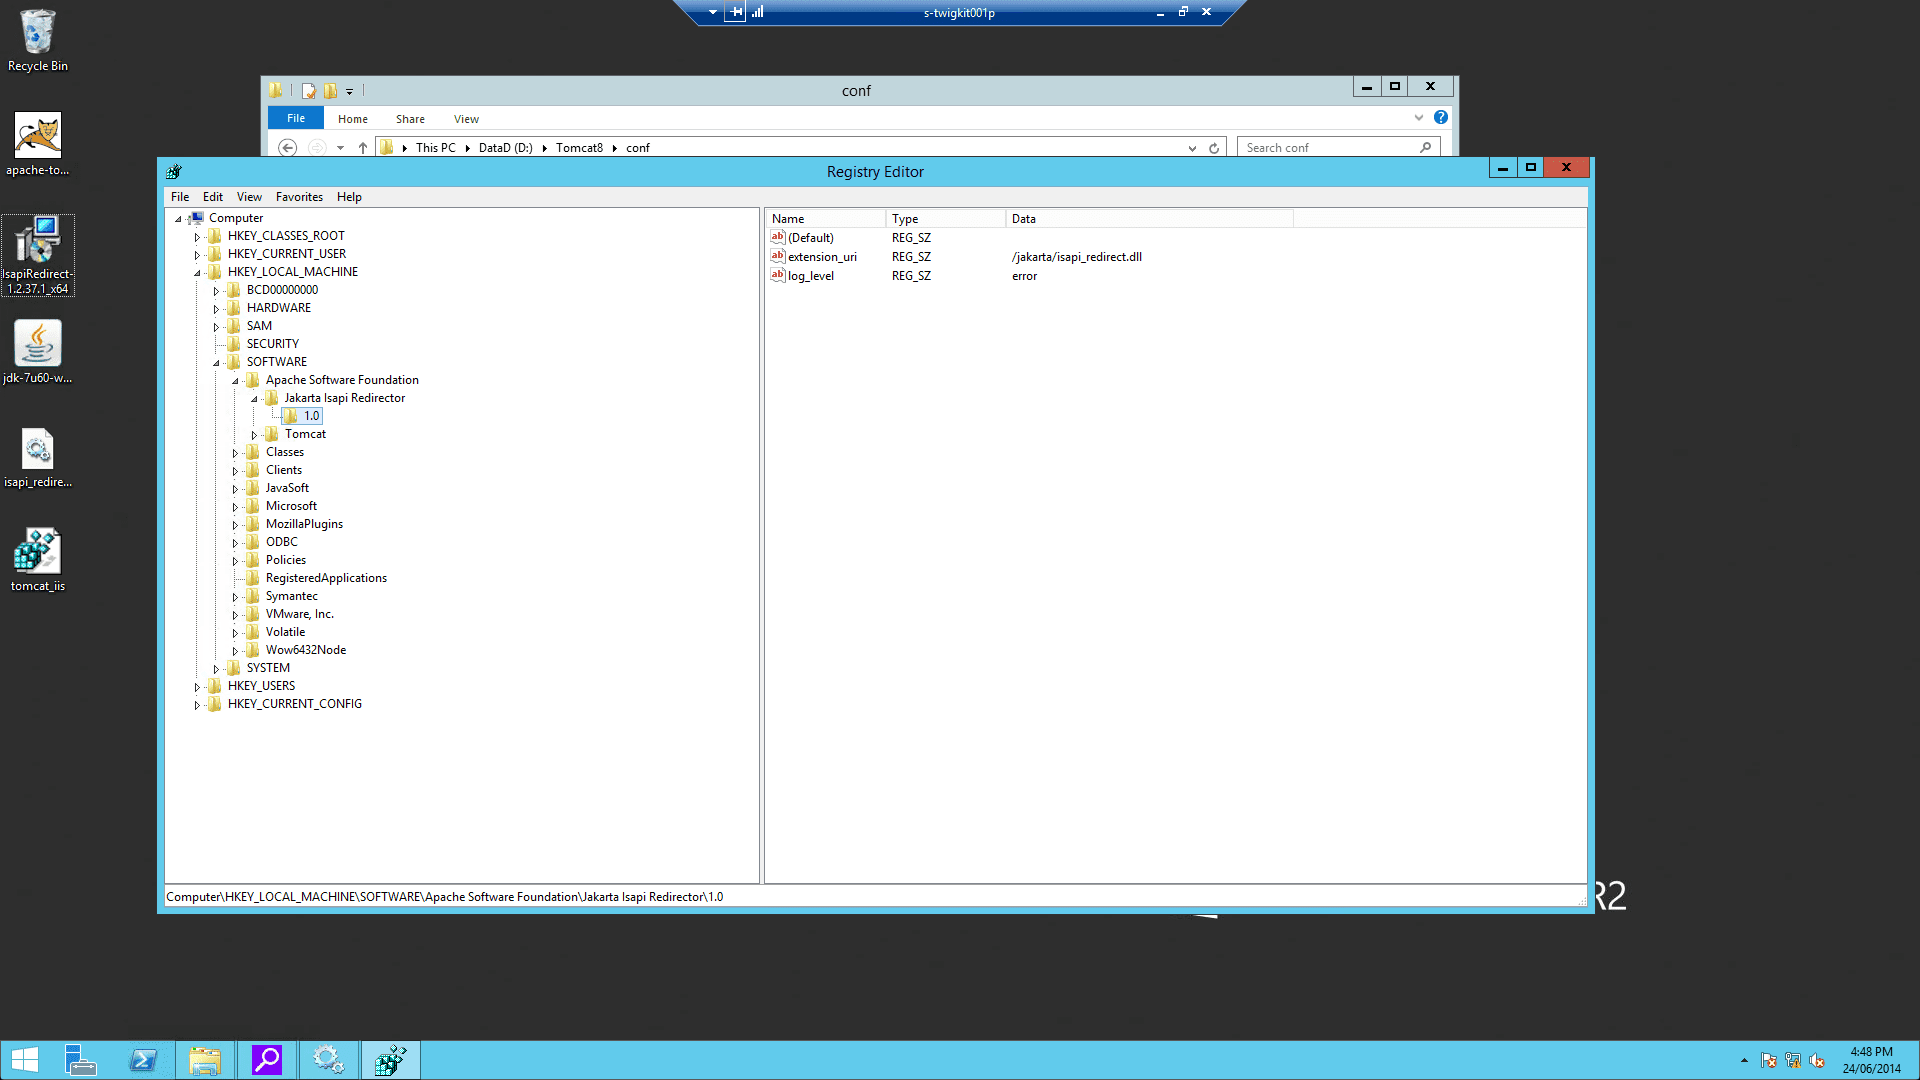
Task: Open Recycle Bin desktop icon
Action: (38, 40)
